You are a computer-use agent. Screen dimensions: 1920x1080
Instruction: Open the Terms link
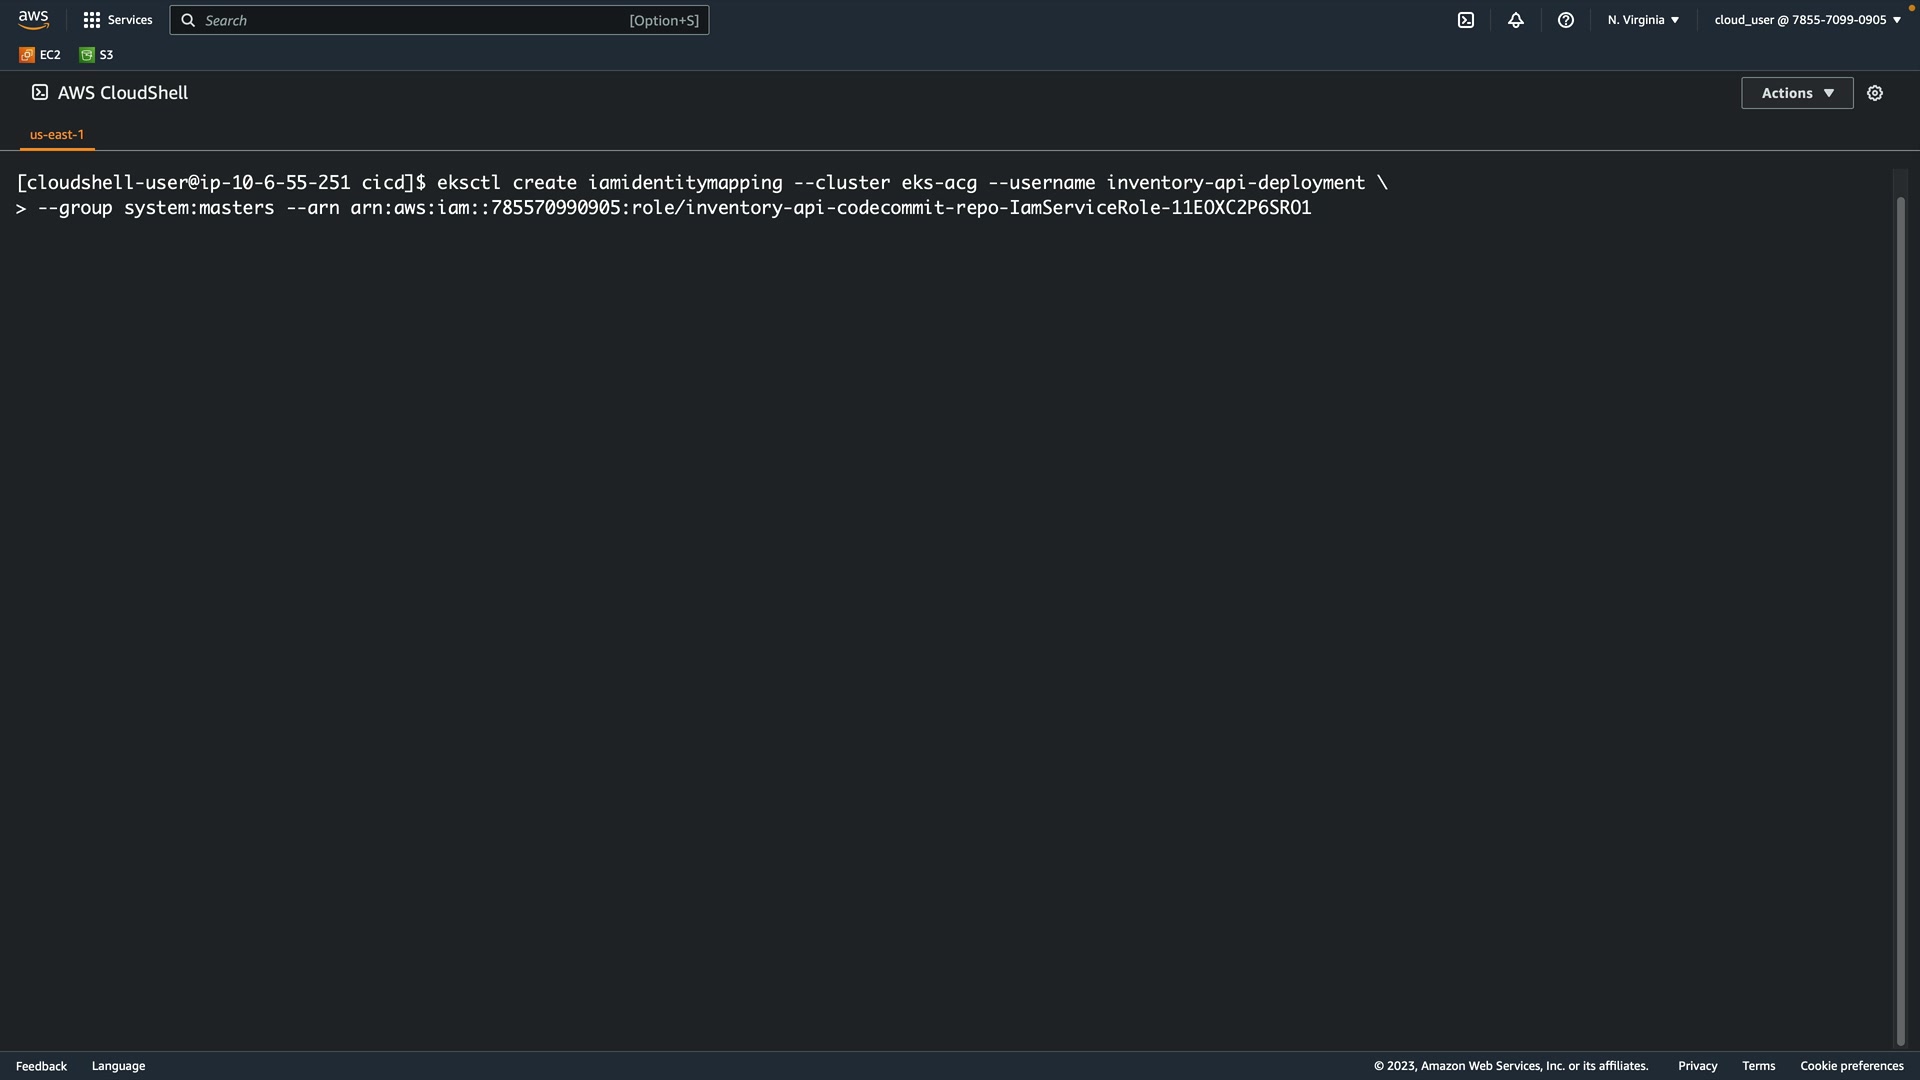[x=1758, y=1066]
